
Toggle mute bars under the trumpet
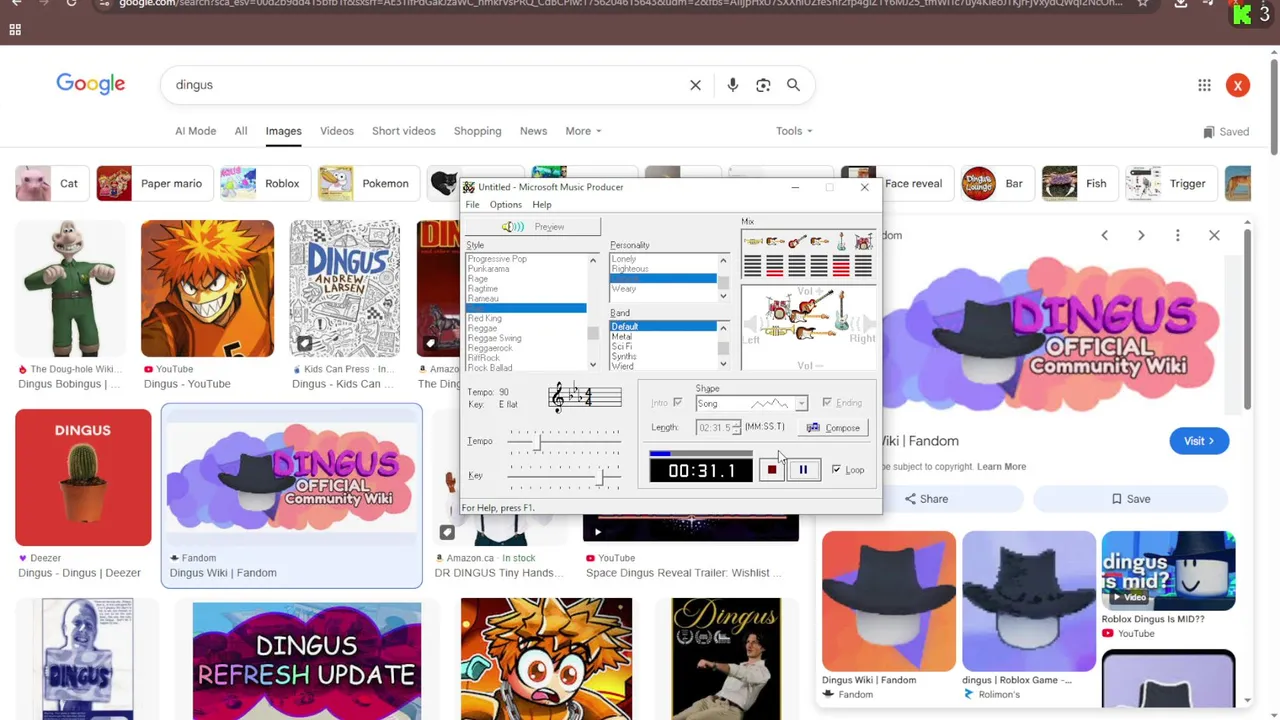point(753,265)
